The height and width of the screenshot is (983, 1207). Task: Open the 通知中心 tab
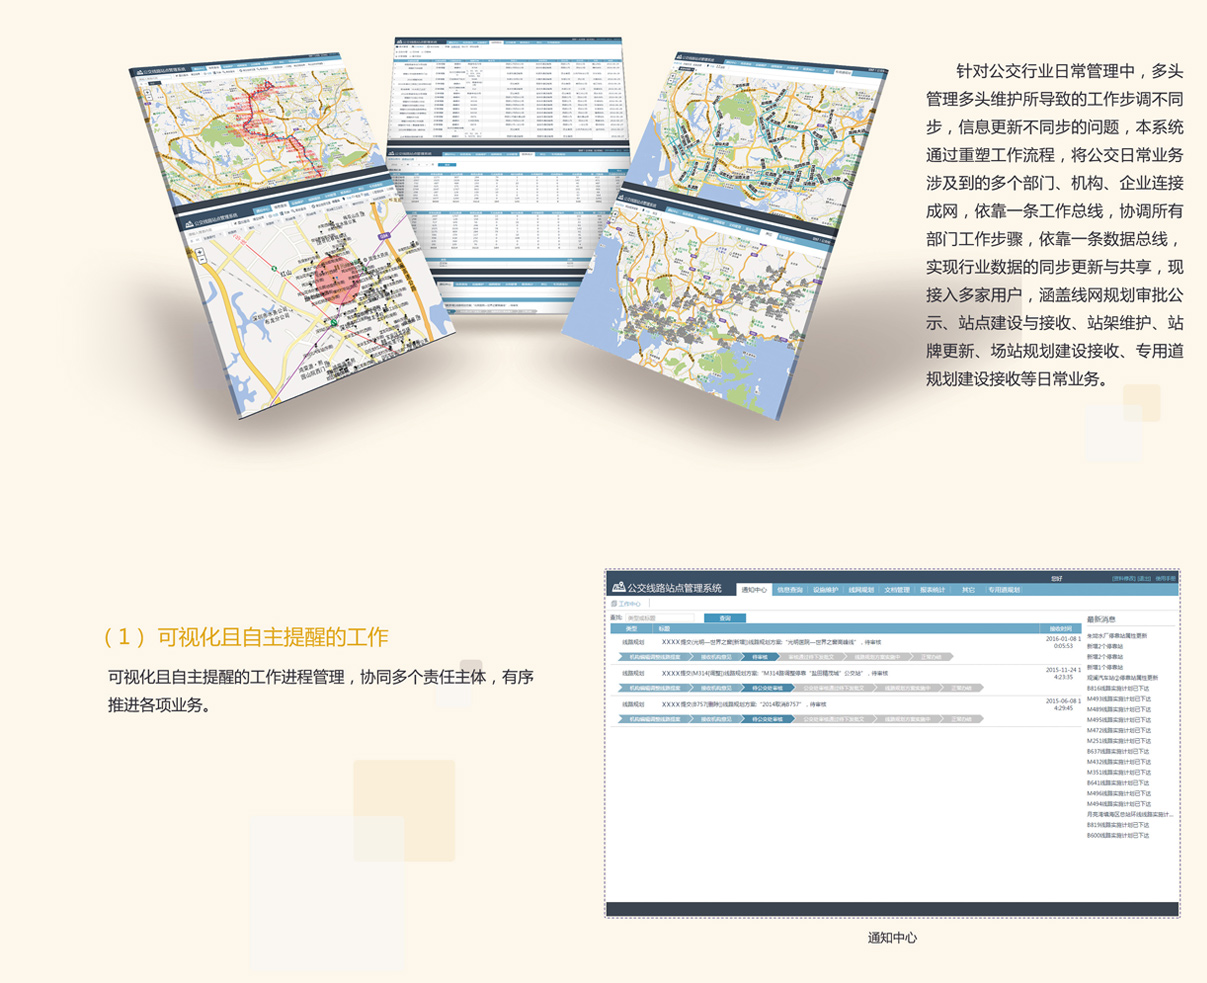pyautogui.click(x=754, y=590)
